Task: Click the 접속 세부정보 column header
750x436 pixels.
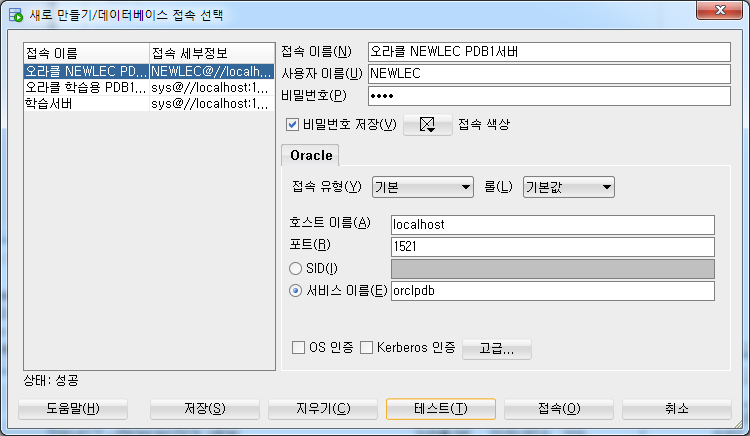Action: (x=212, y=53)
